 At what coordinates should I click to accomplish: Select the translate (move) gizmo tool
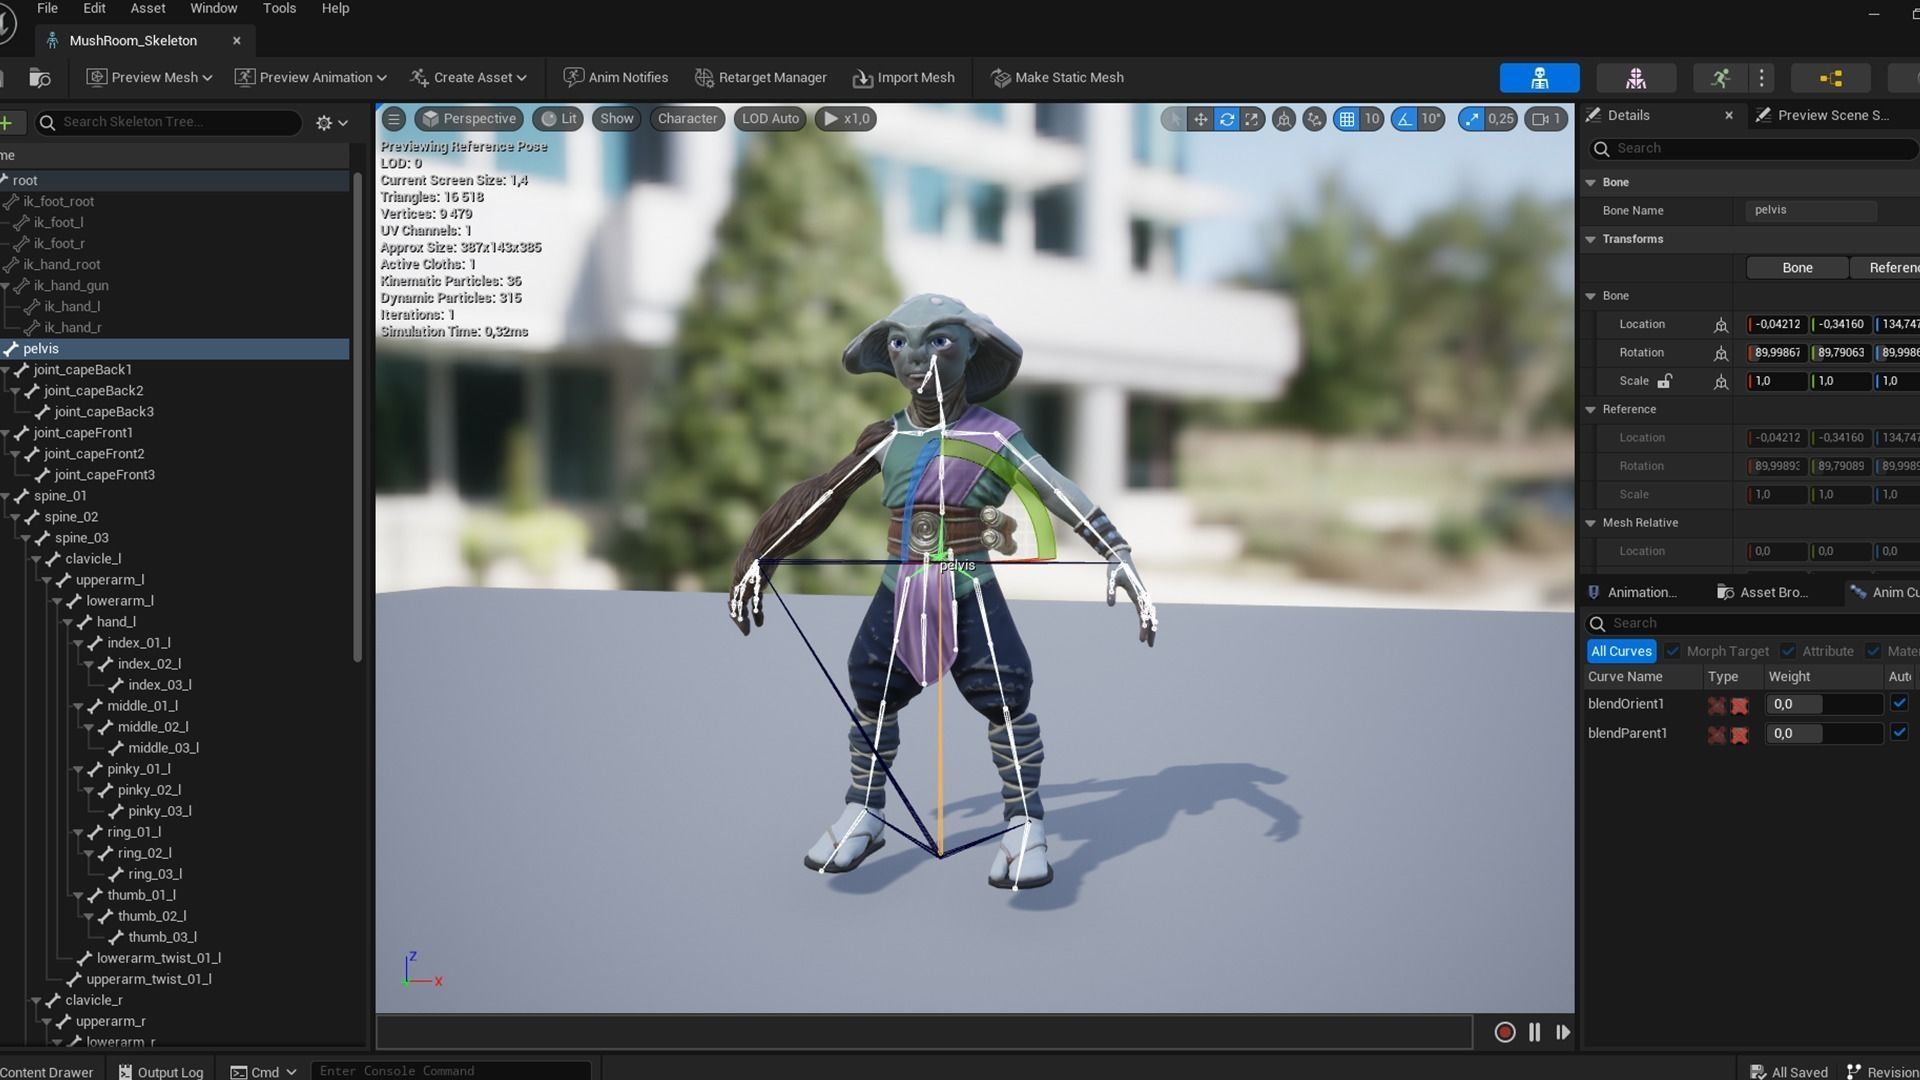click(1200, 119)
